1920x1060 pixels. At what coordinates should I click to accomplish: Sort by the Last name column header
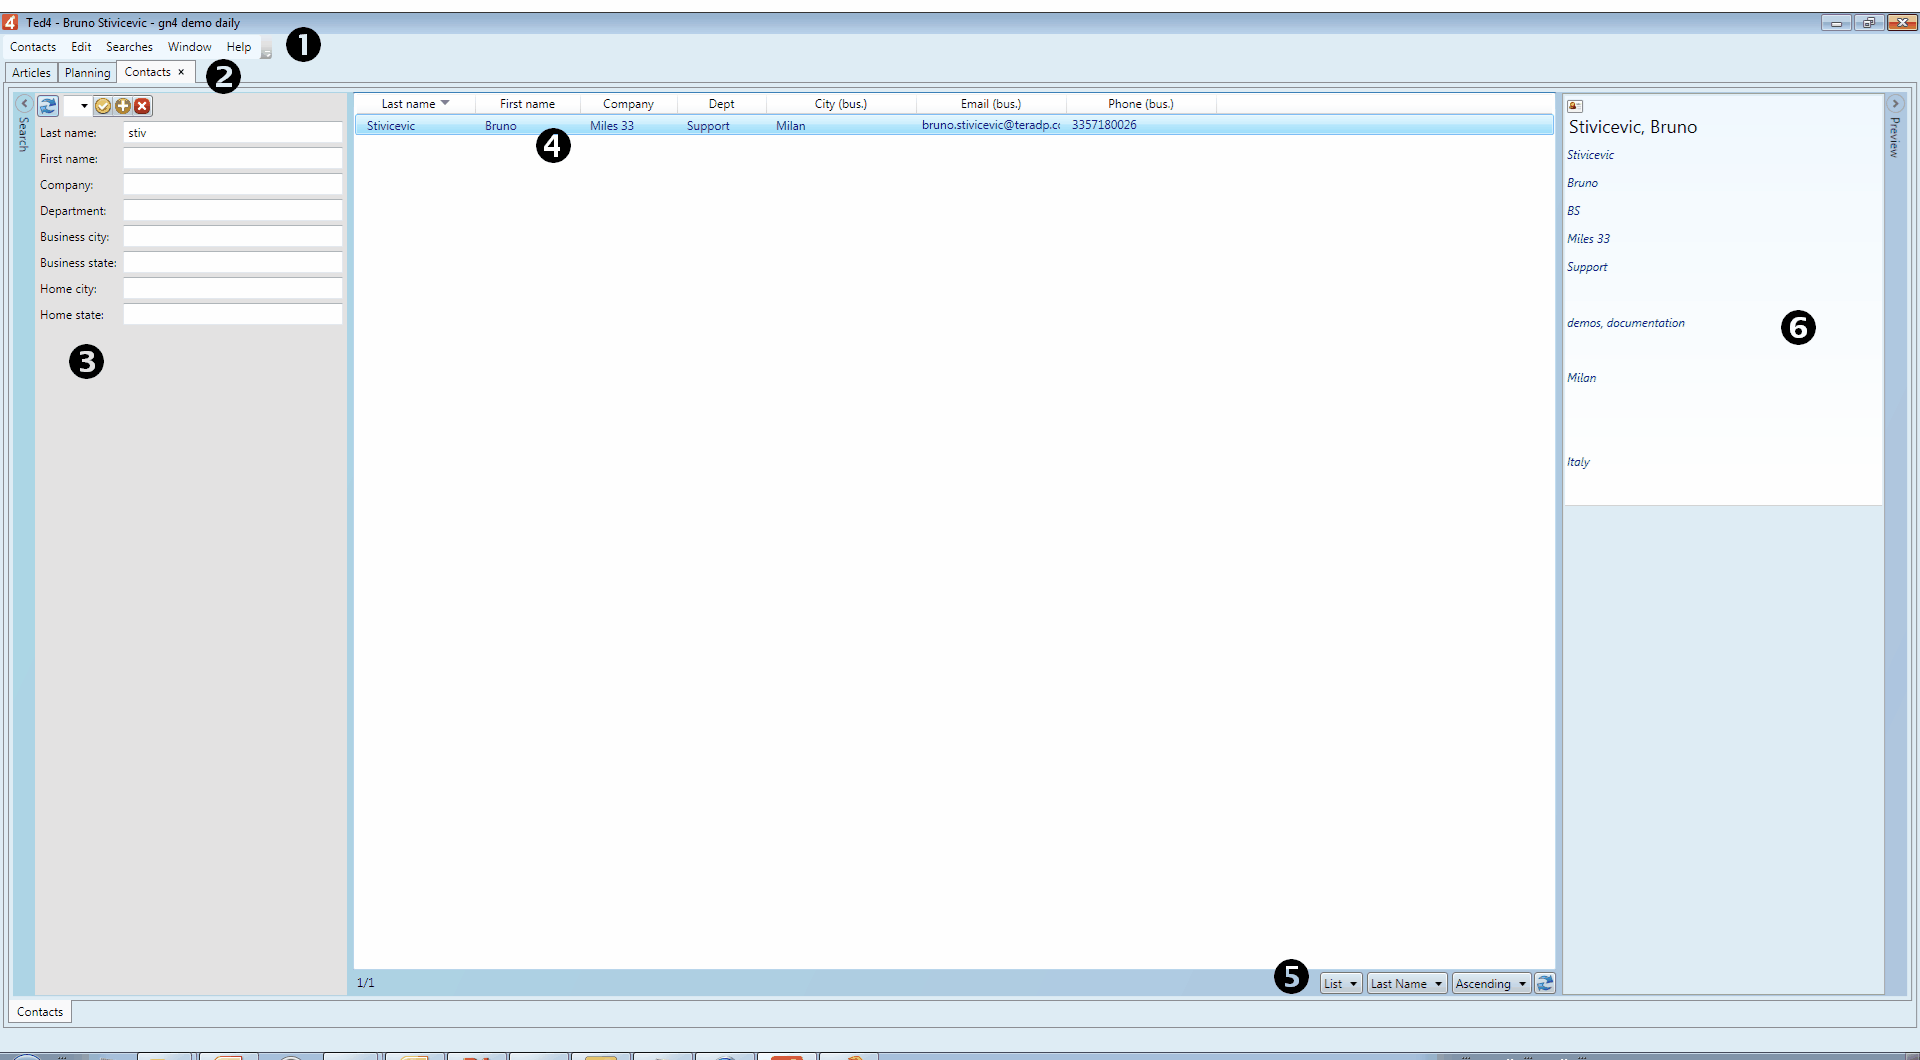[415, 104]
